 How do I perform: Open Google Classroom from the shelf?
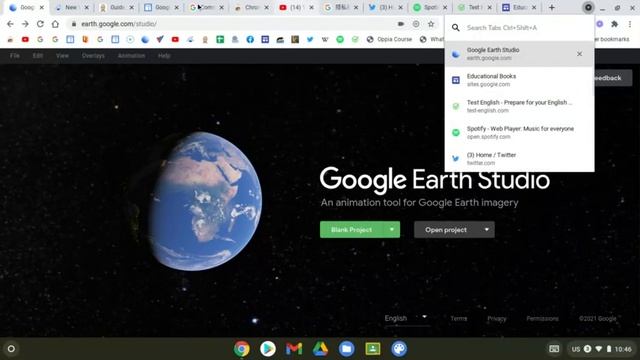[x=373, y=349]
